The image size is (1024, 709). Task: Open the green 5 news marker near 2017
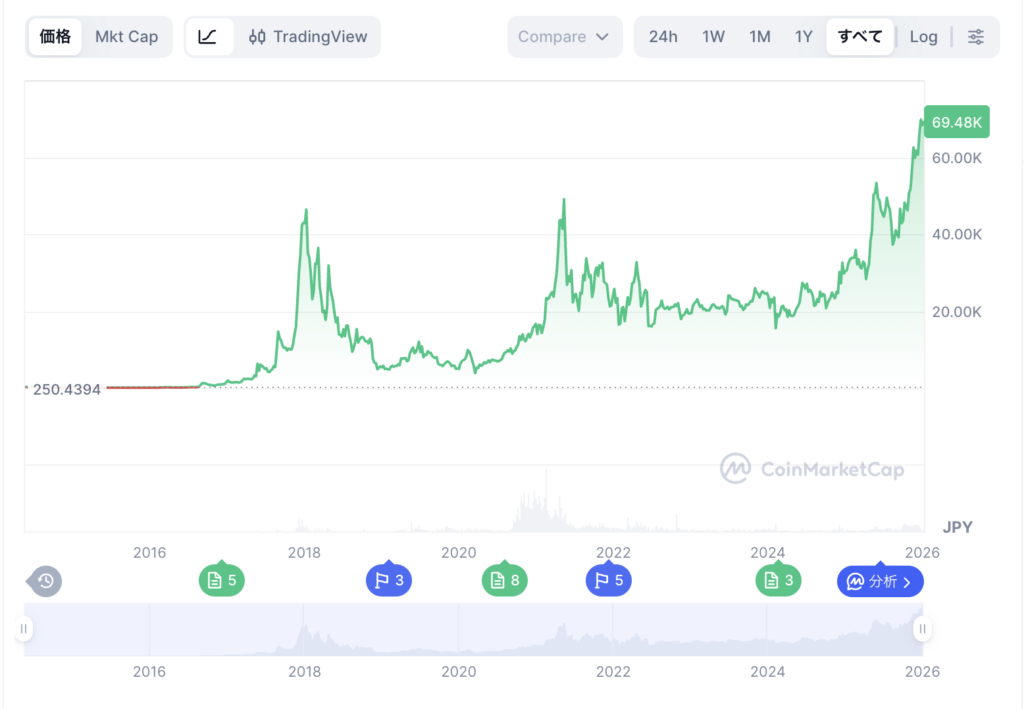222,580
